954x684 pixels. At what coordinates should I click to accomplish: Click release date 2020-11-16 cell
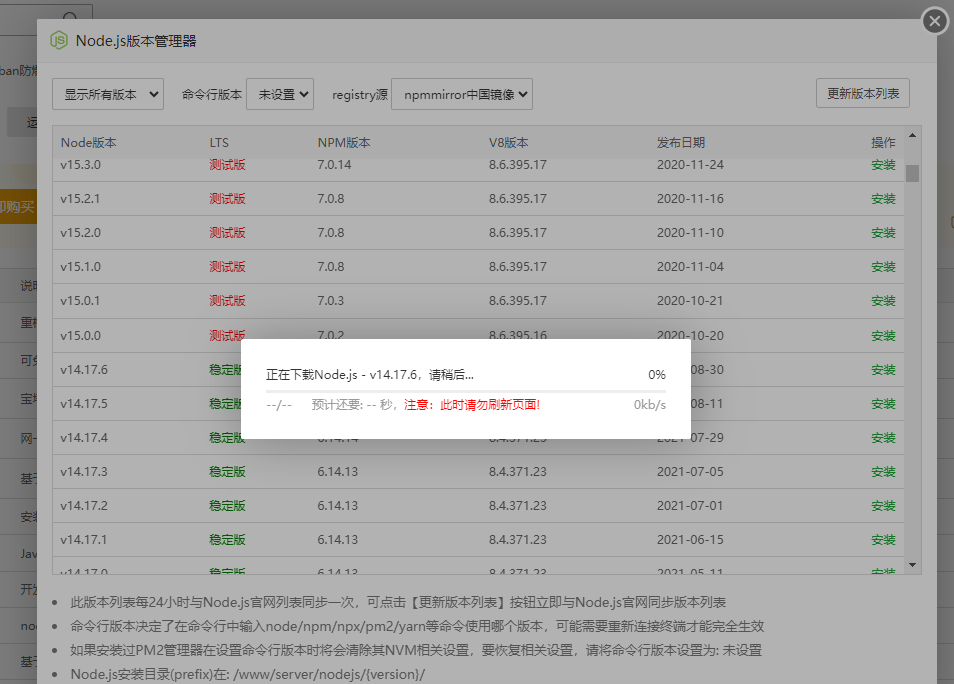click(690, 199)
